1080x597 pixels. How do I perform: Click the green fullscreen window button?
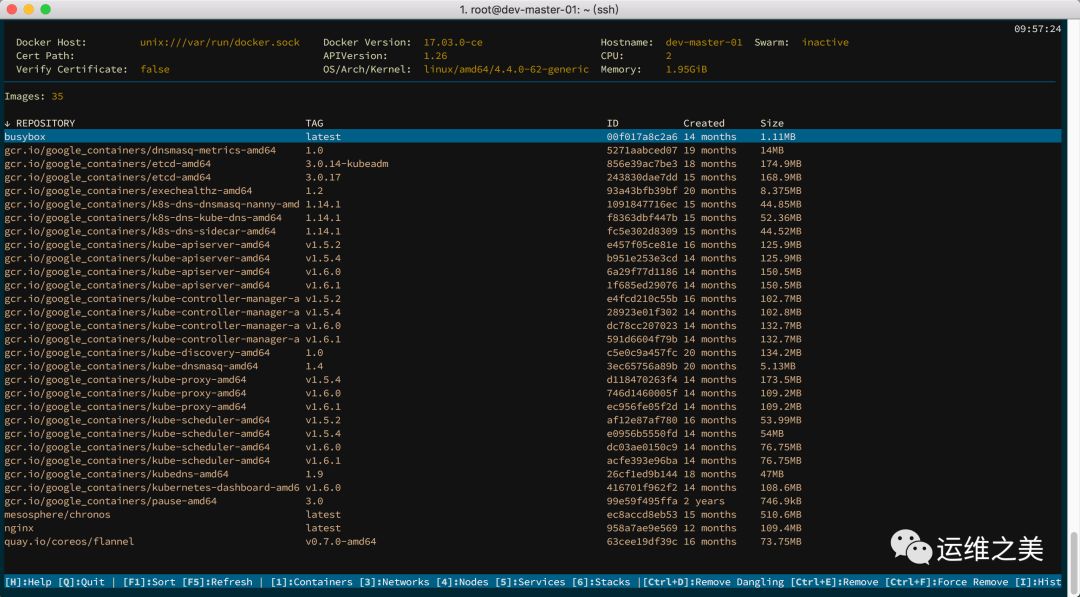(45, 9)
